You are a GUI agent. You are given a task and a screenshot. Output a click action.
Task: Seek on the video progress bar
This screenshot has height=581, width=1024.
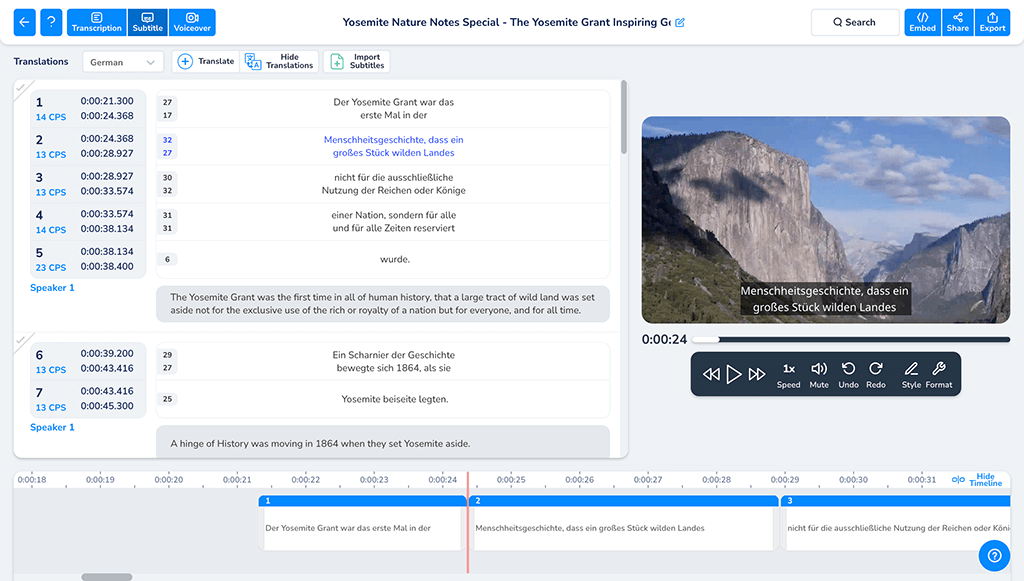(x=851, y=339)
